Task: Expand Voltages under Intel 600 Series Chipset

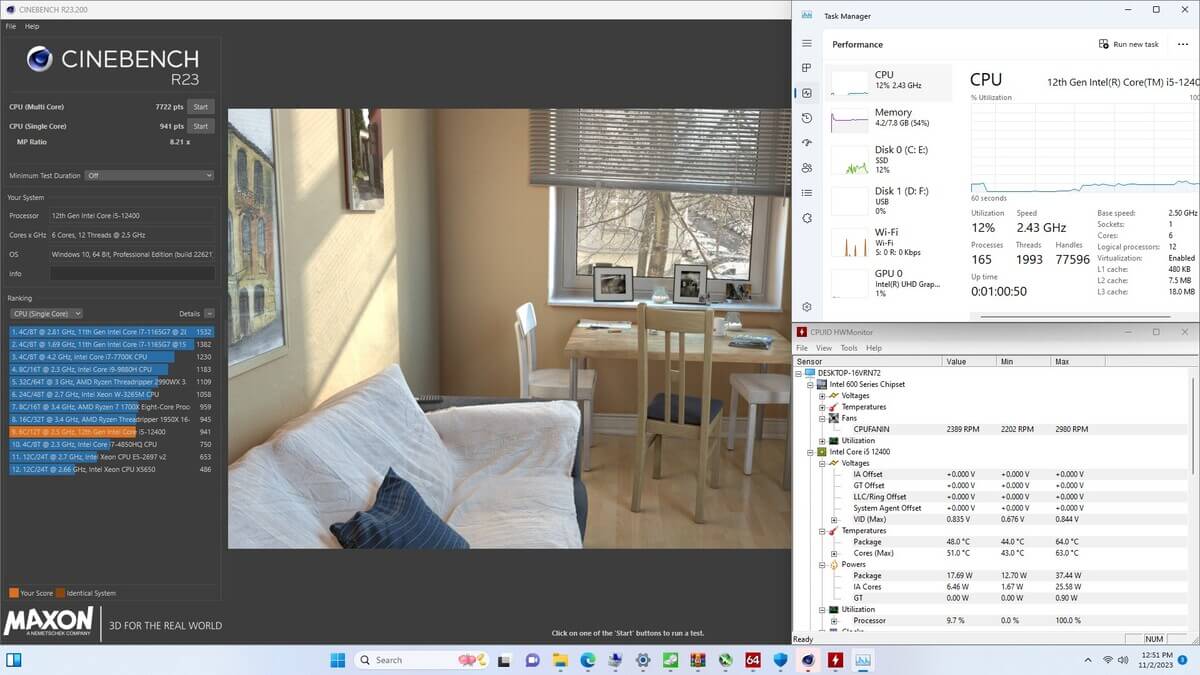Action: (822, 395)
